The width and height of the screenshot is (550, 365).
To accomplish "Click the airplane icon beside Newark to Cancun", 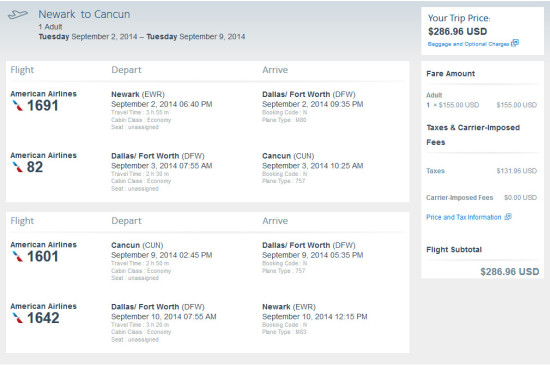I will (18, 15).
